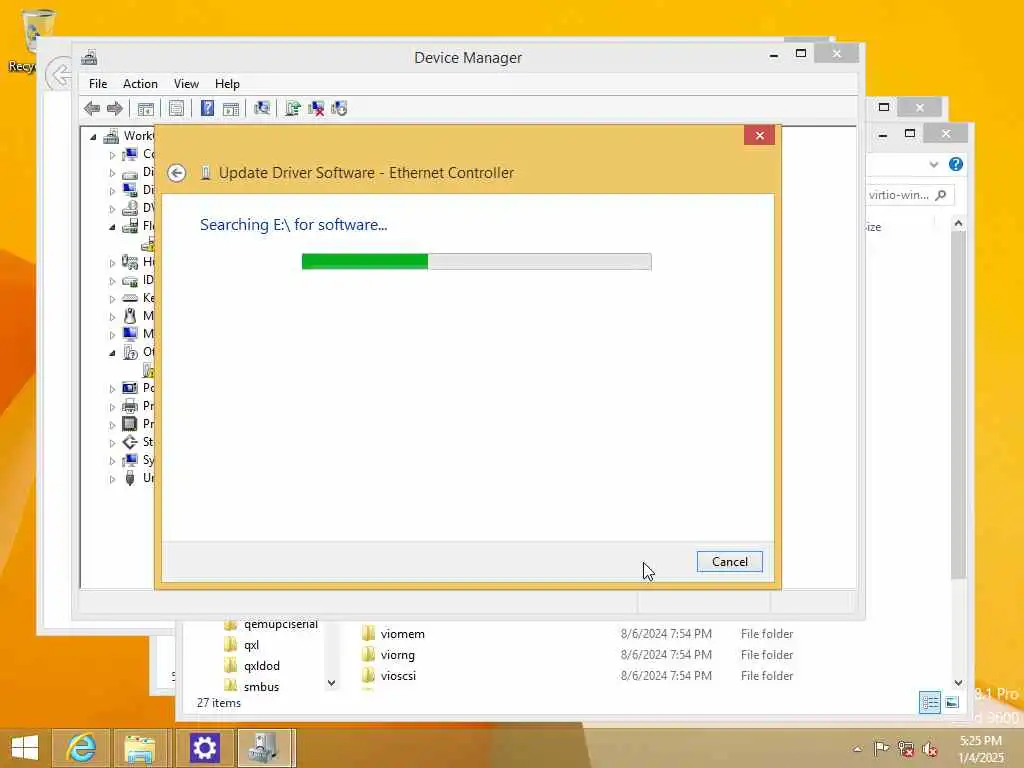Click the network icon in system tray
Screen dimensions: 1024x768
(905, 749)
